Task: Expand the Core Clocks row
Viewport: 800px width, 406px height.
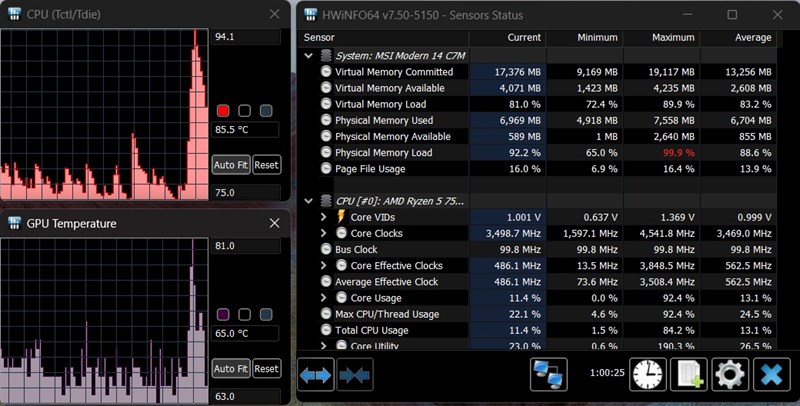Action: pos(323,233)
